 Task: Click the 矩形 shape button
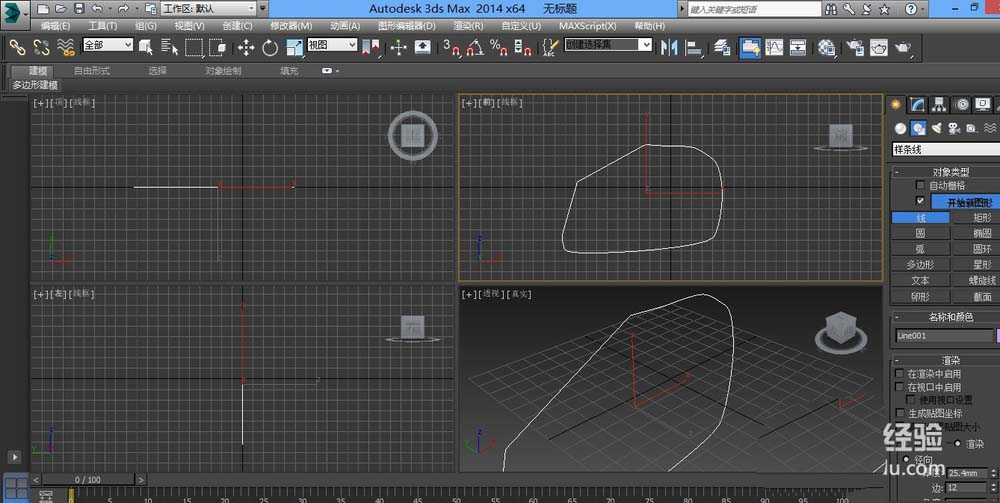(x=982, y=217)
